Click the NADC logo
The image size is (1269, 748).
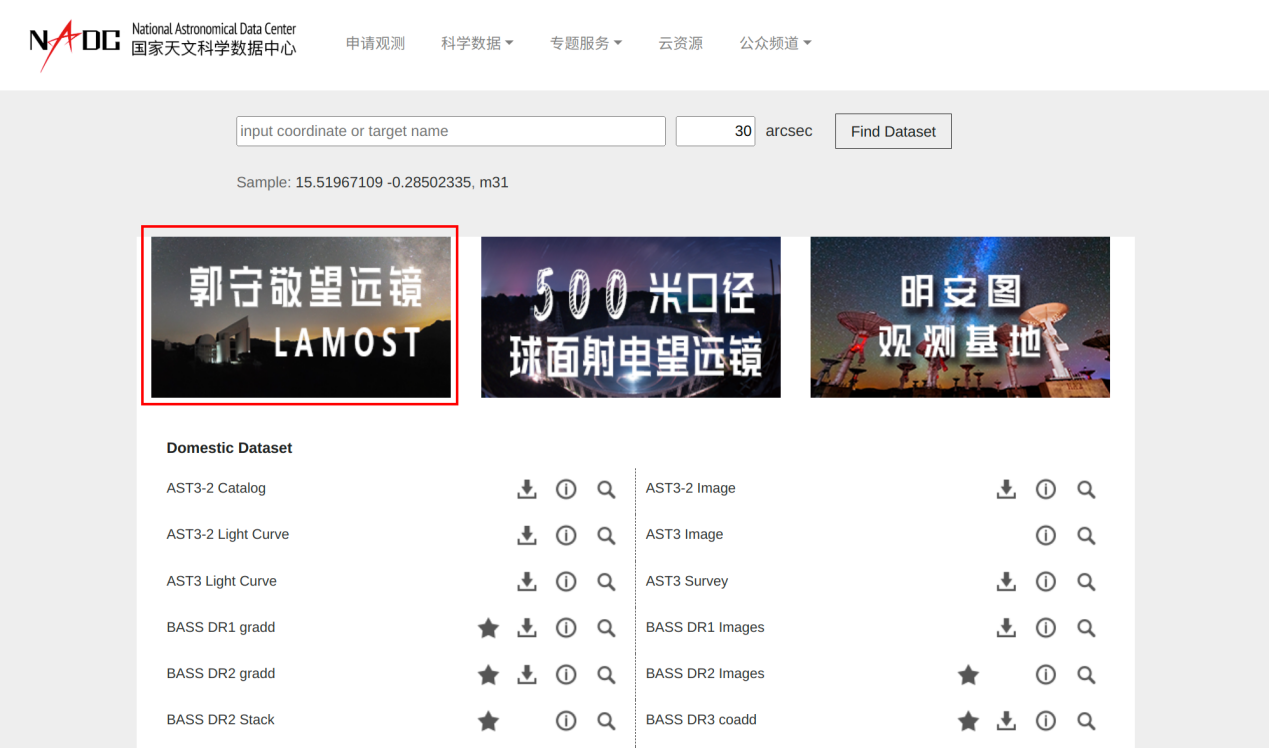point(163,44)
